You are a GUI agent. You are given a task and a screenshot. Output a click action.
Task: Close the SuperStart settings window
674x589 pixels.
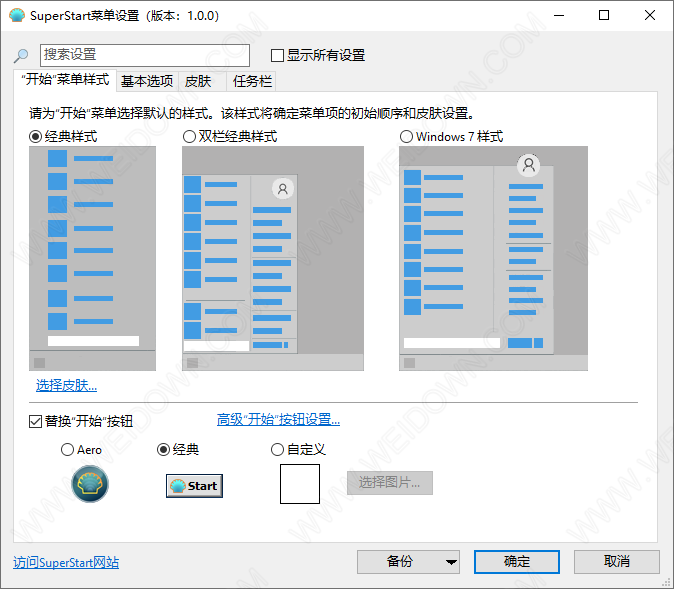coord(650,15)
